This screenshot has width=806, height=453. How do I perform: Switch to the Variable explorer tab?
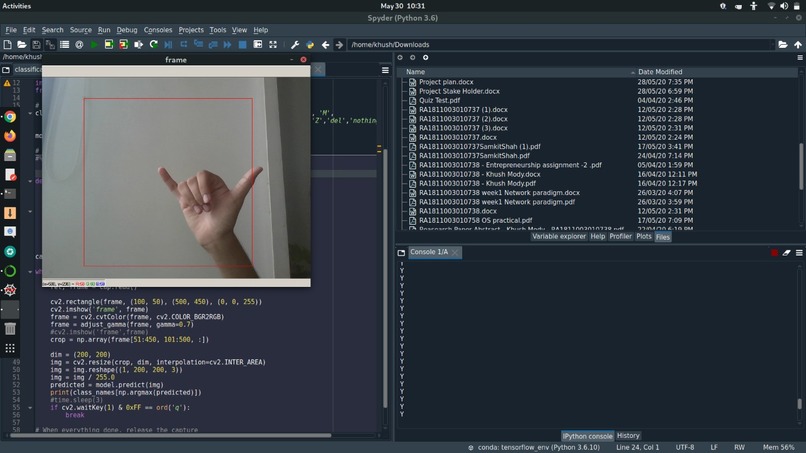559,237
